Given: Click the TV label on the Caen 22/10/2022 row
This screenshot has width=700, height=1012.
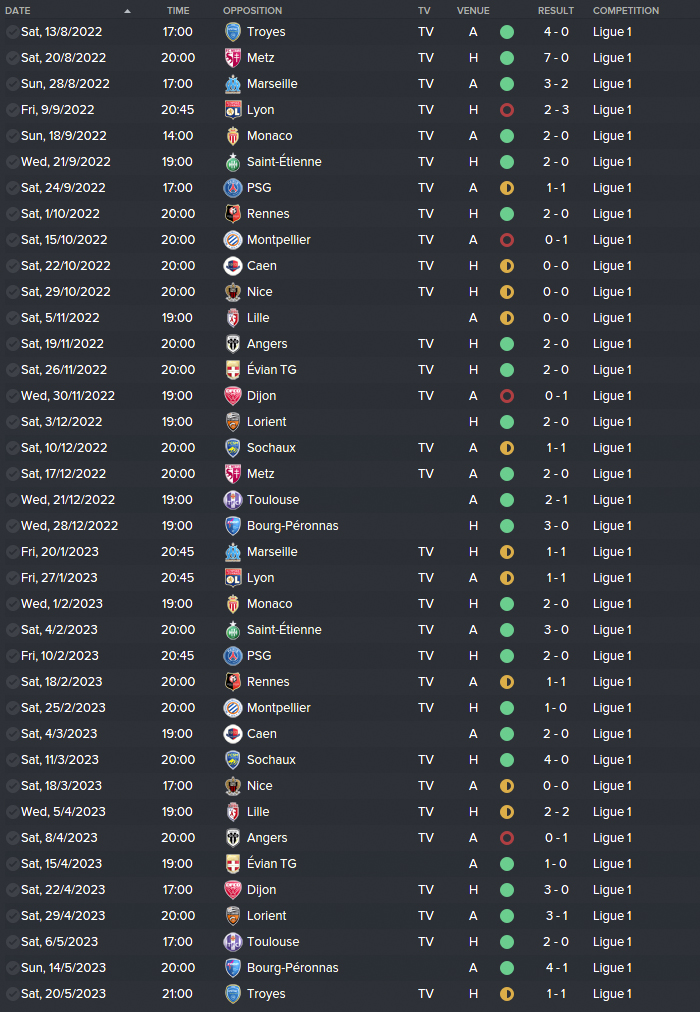Looking at the screenshot, I should (426, 266).
